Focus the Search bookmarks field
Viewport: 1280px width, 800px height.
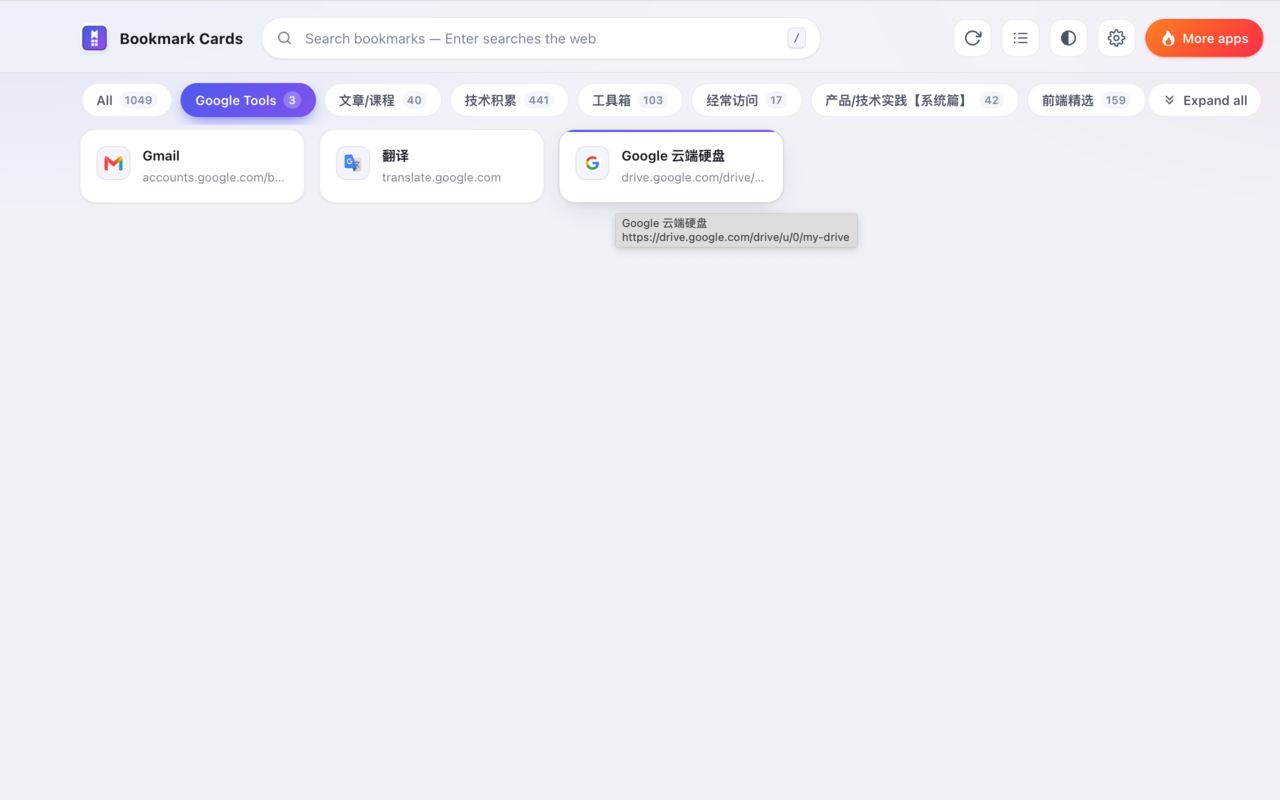(x=541, y=39)
